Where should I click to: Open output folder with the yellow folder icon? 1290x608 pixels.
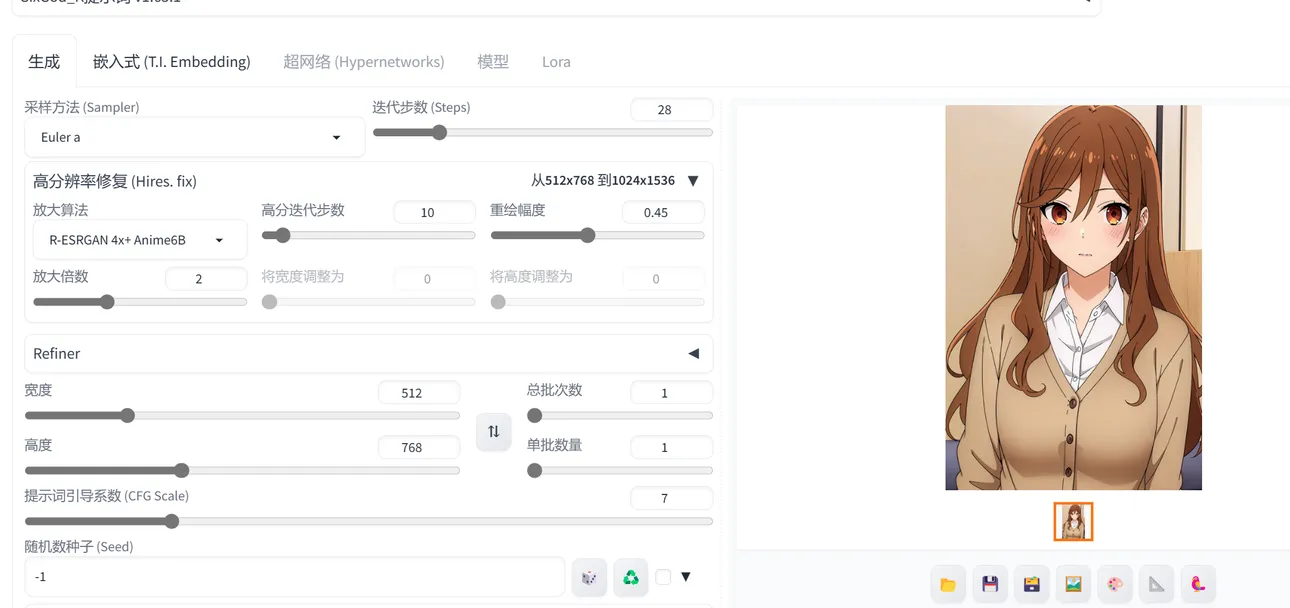(x=948, y=584)
